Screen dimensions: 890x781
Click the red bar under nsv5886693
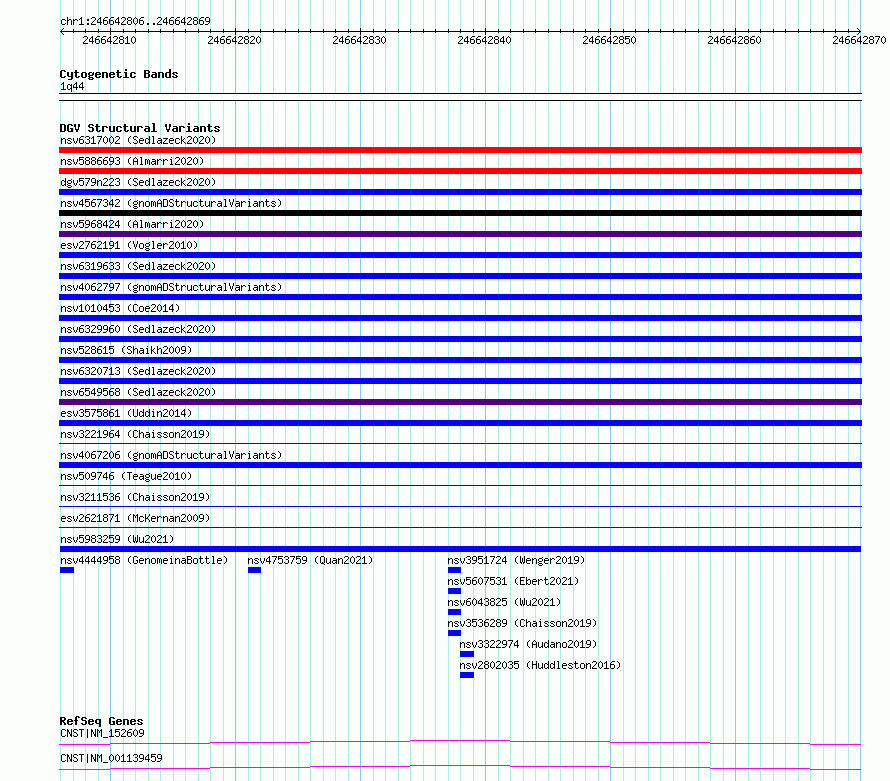460,171
